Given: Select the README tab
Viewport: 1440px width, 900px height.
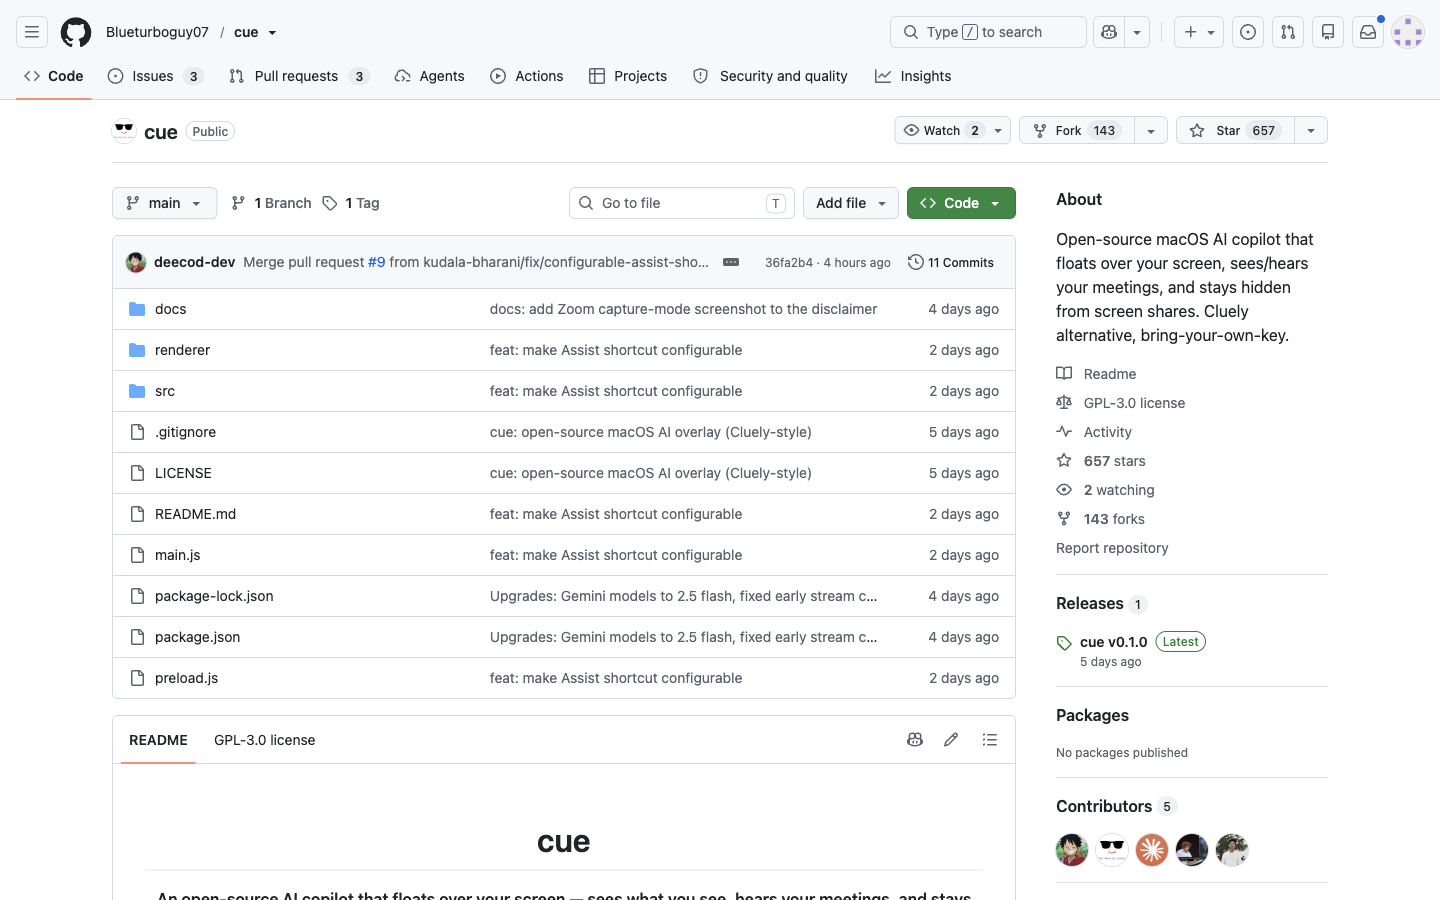Looking at the screenshot, I should pos(158,740).
